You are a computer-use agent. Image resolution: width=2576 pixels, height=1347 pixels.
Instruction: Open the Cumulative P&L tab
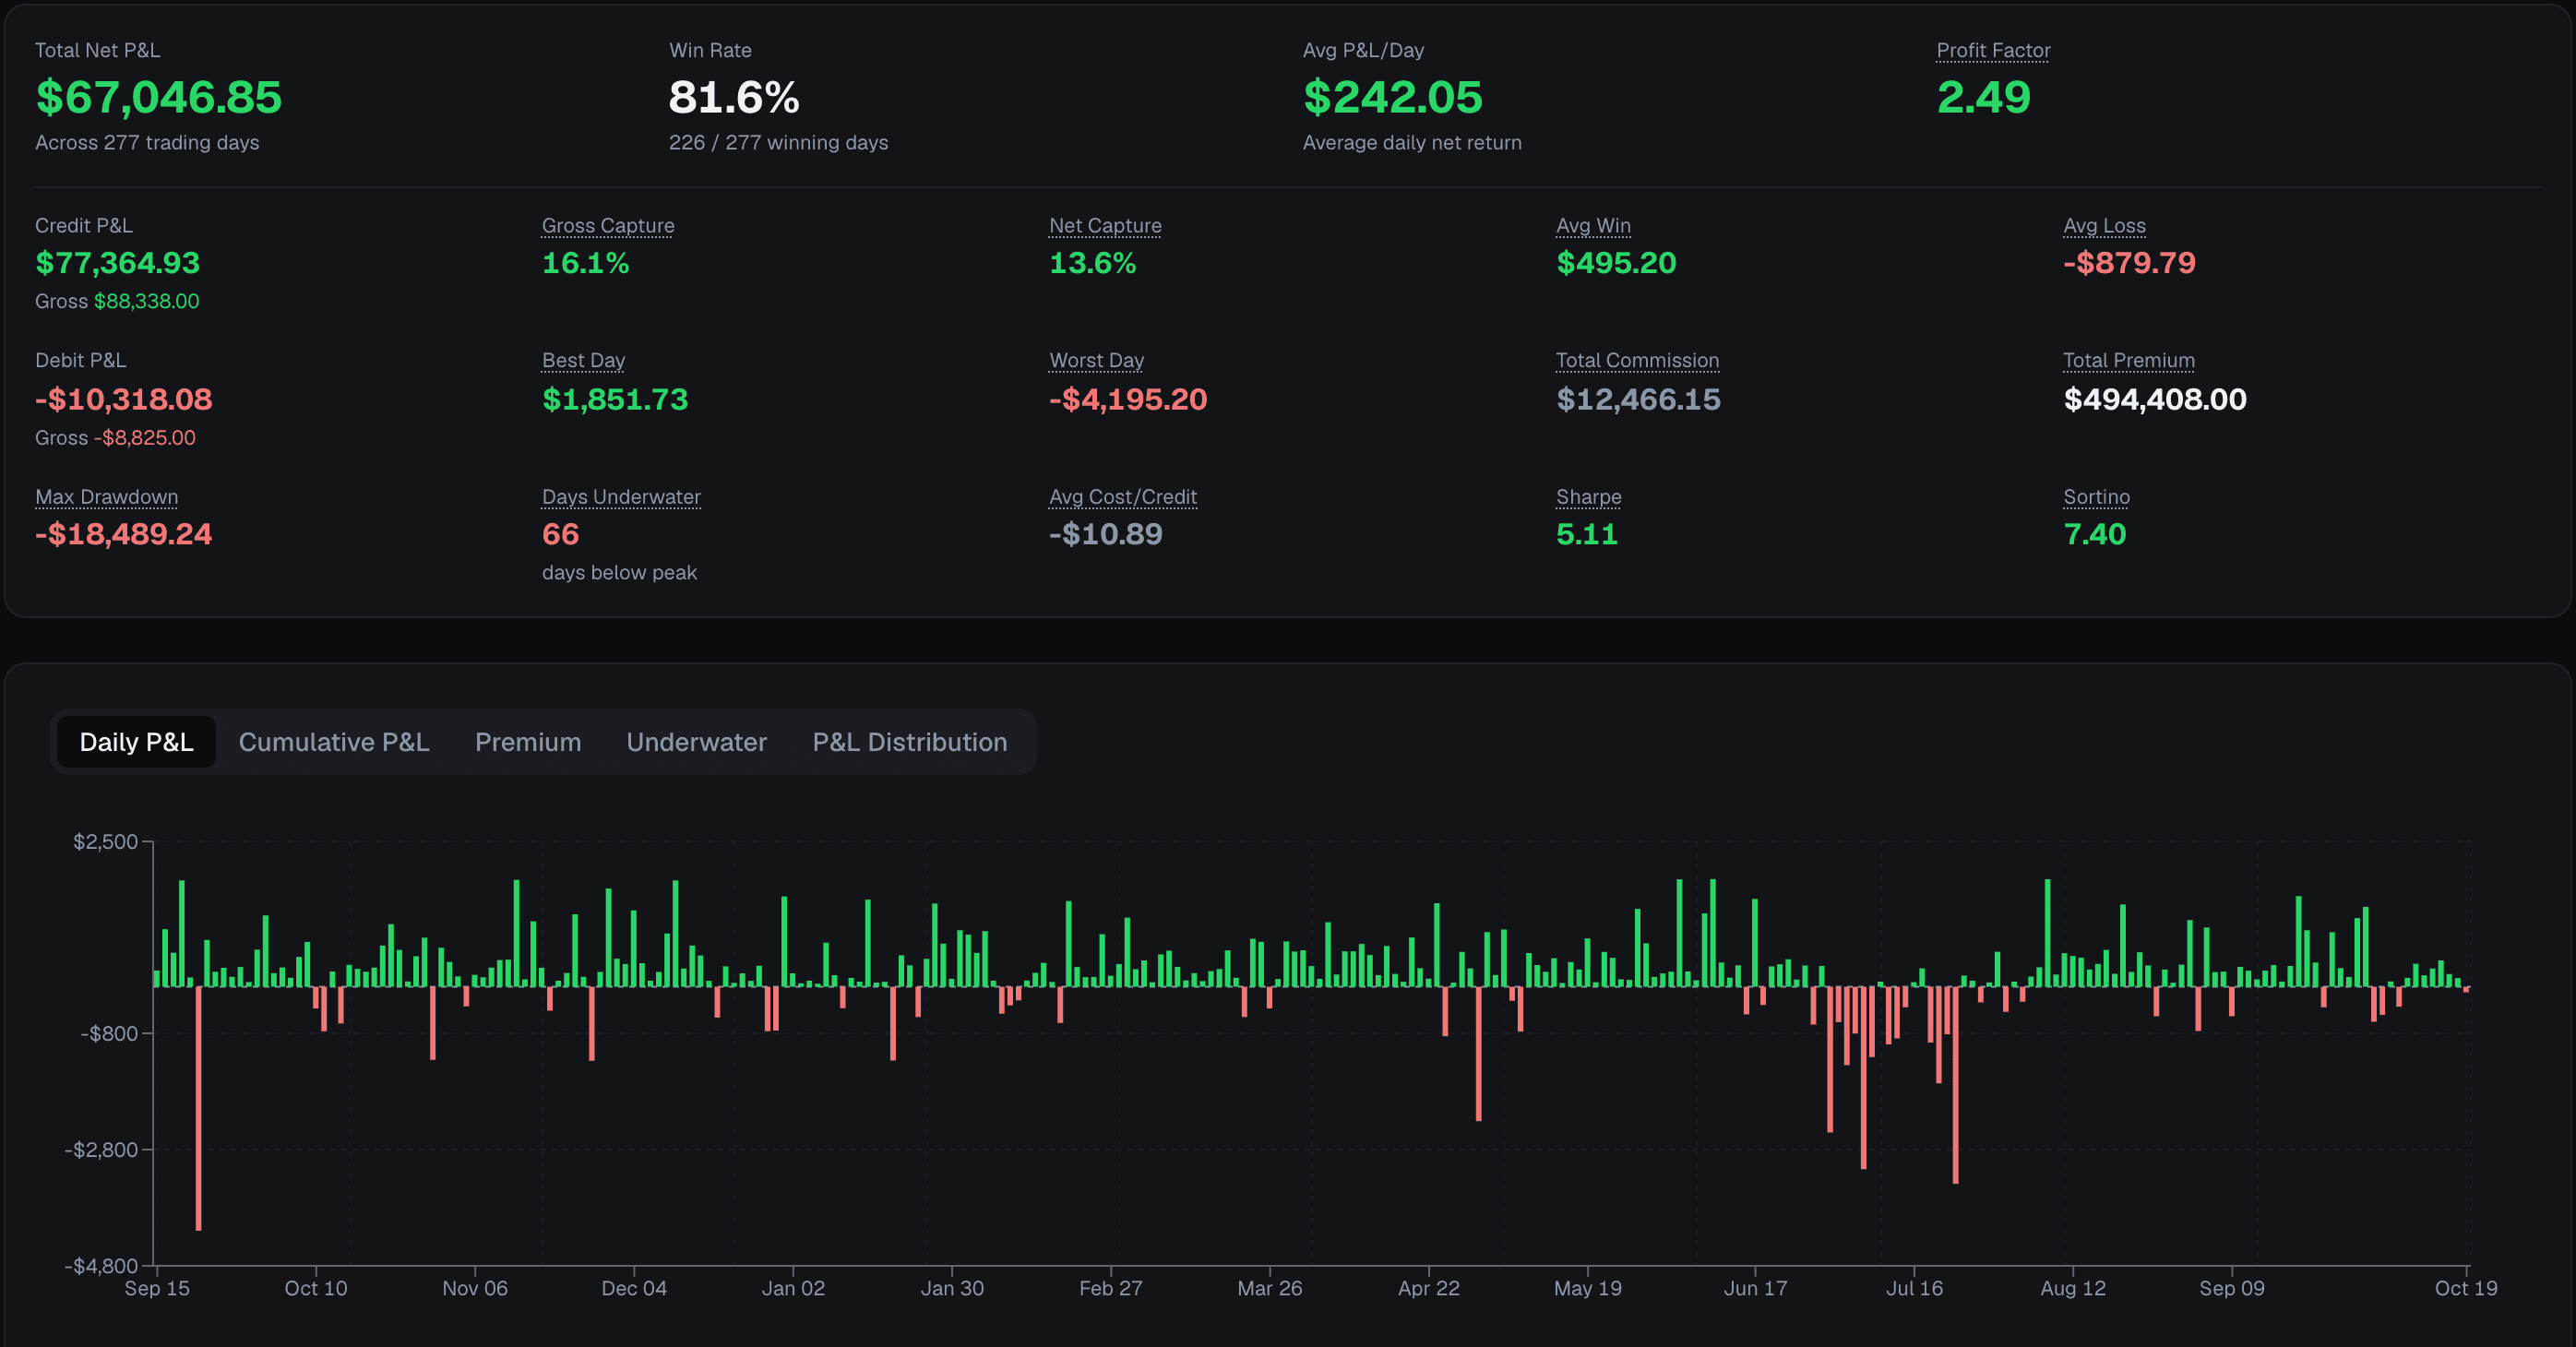tap(334, 742)
